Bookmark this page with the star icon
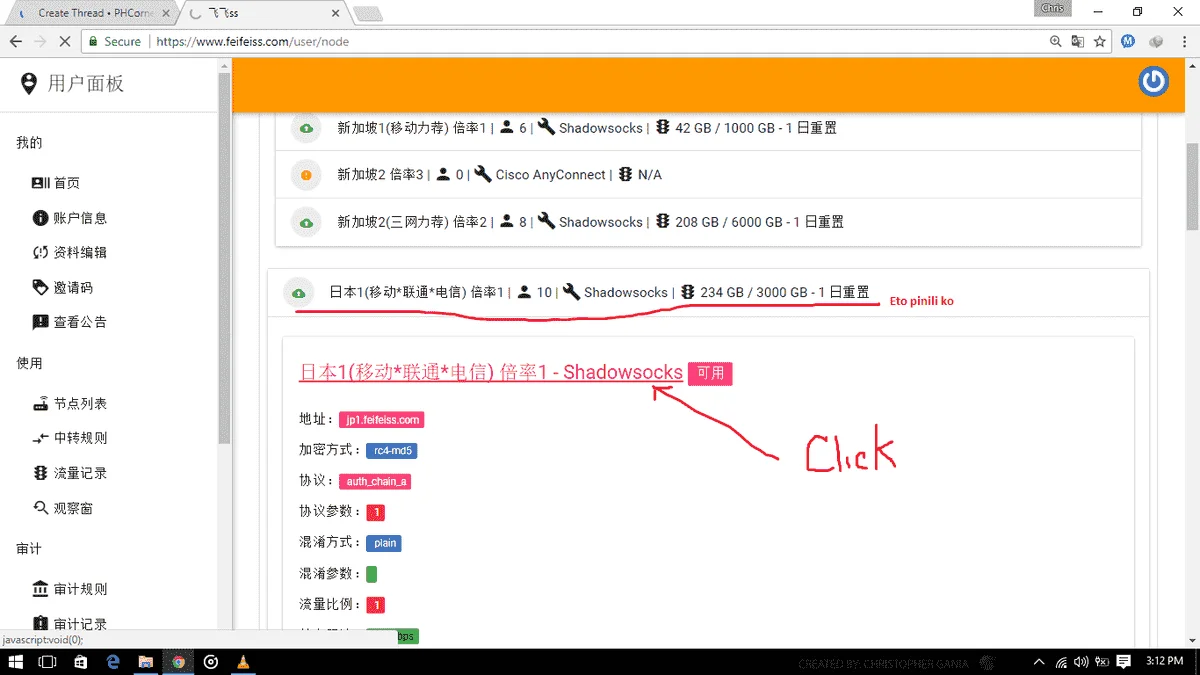This screenshot has width=1200, height=675. 1100,42
